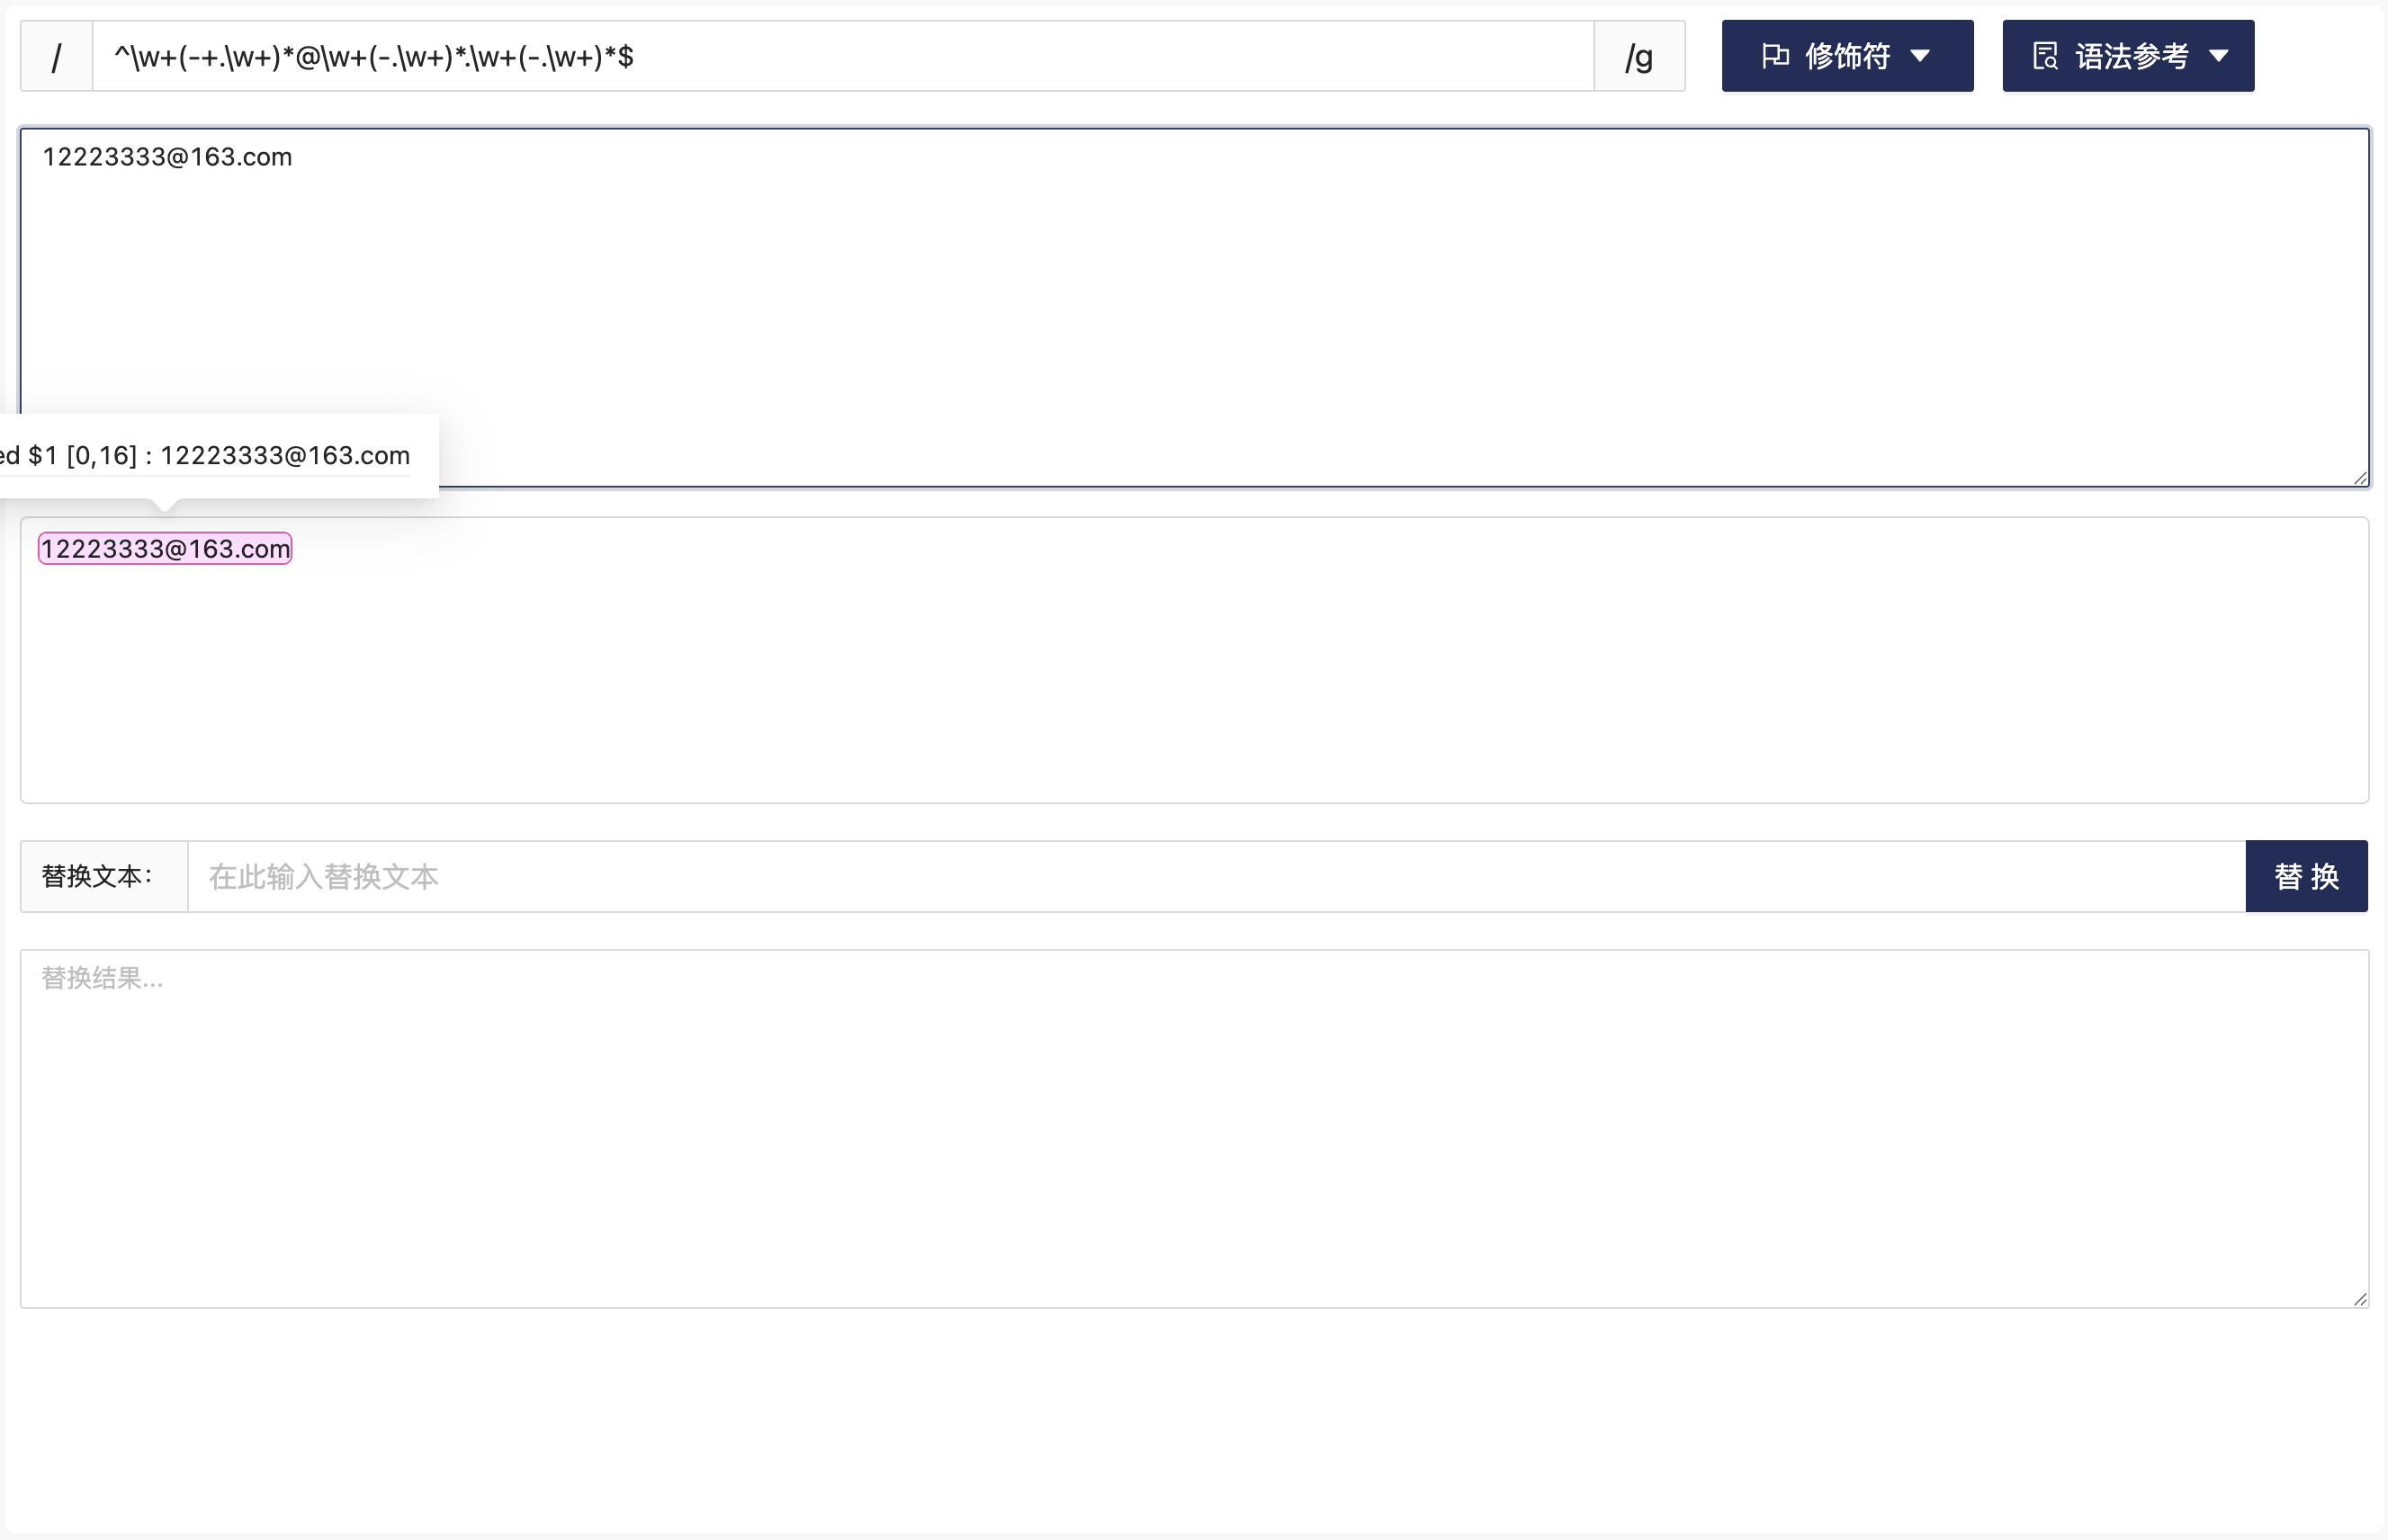
Task: Click the 语法参考 dropdown caret arrow
Action: pos(2219,56)
